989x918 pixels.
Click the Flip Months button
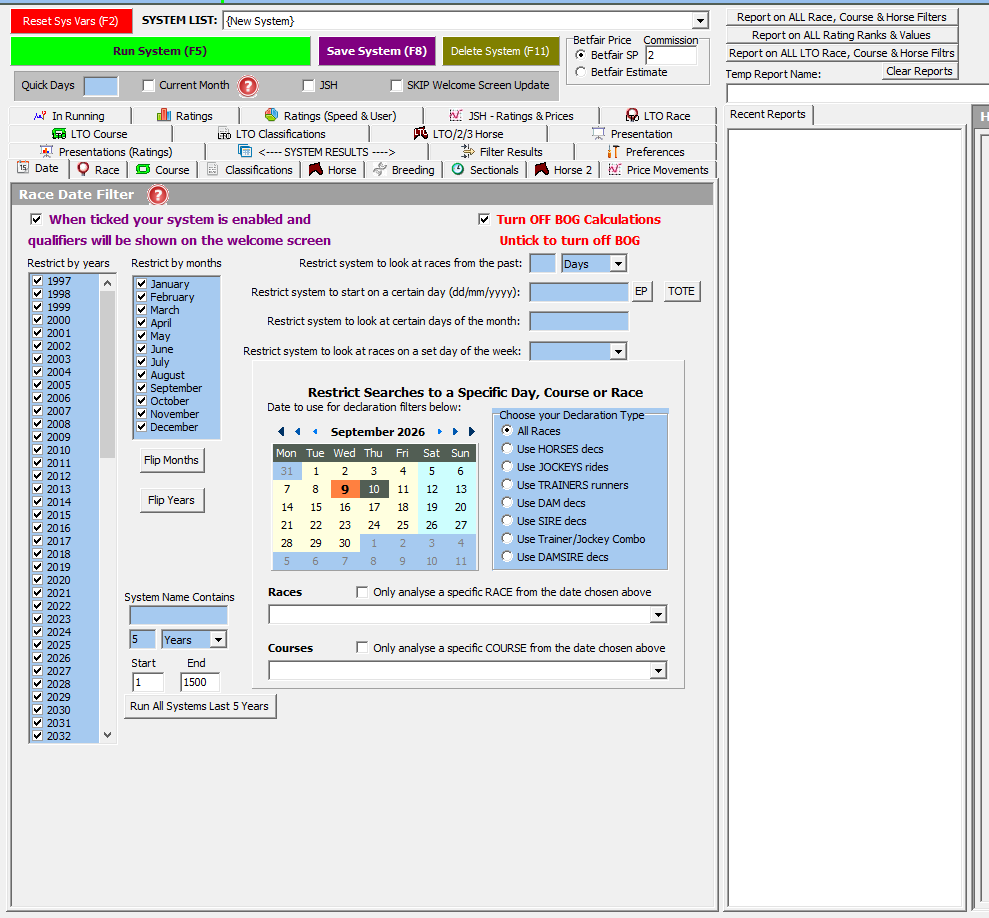(x=172, y=461)
